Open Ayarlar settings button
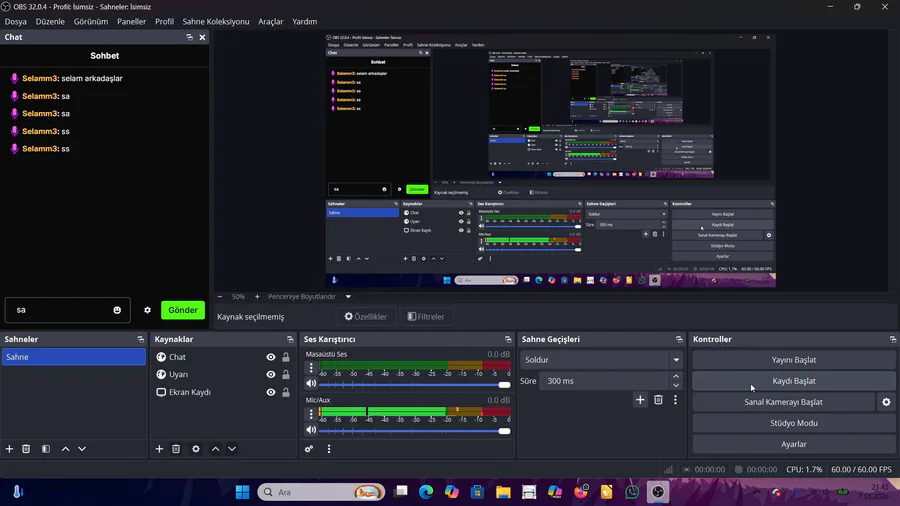 [794, 444]
